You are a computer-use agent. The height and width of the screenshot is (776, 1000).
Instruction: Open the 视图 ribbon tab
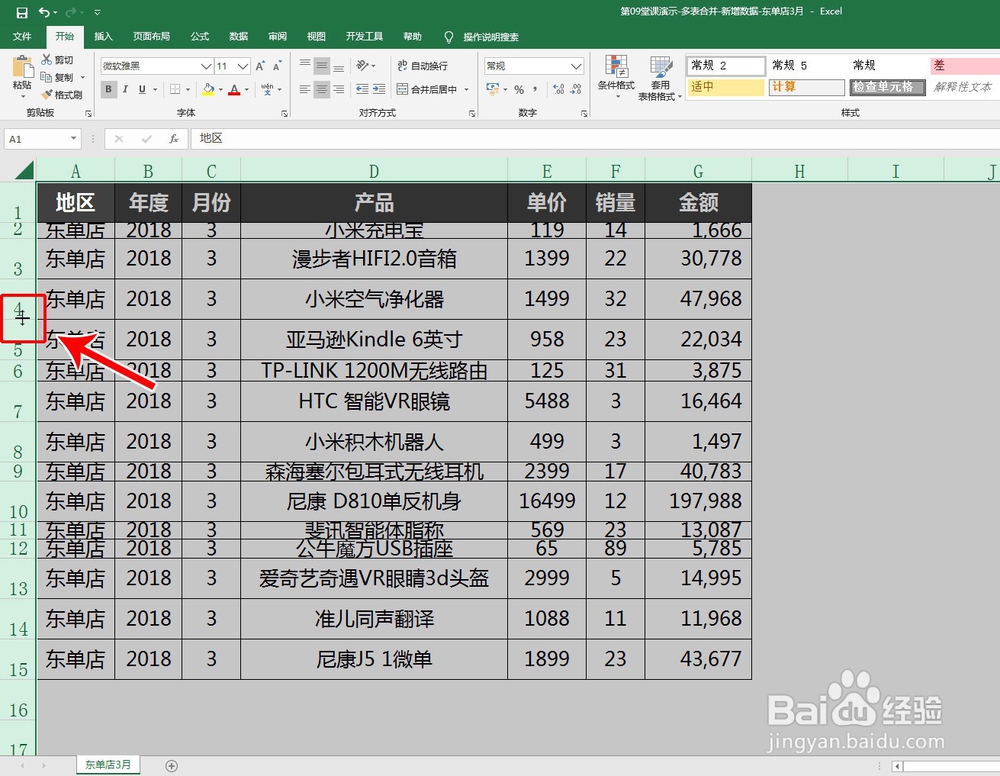[316, 36]
